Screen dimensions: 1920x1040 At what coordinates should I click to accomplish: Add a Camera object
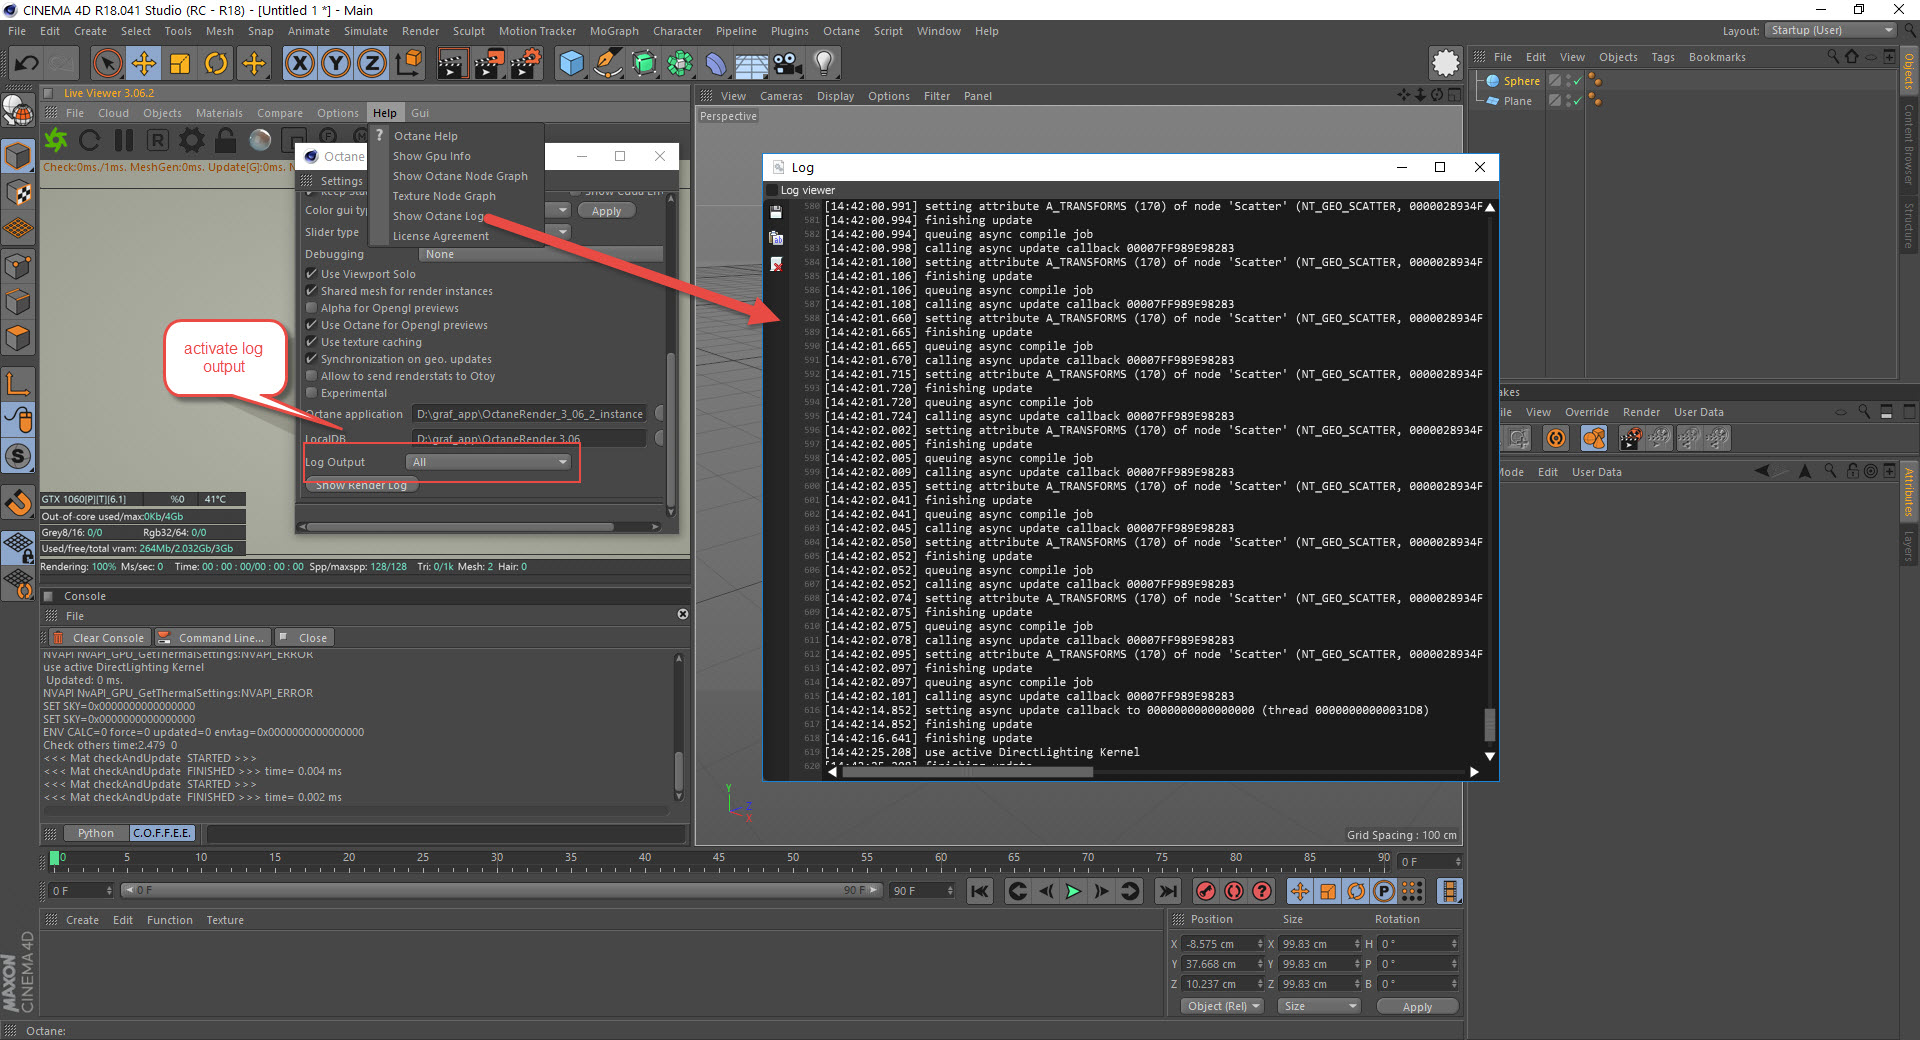pyautogui.click(x=788, y=63)
